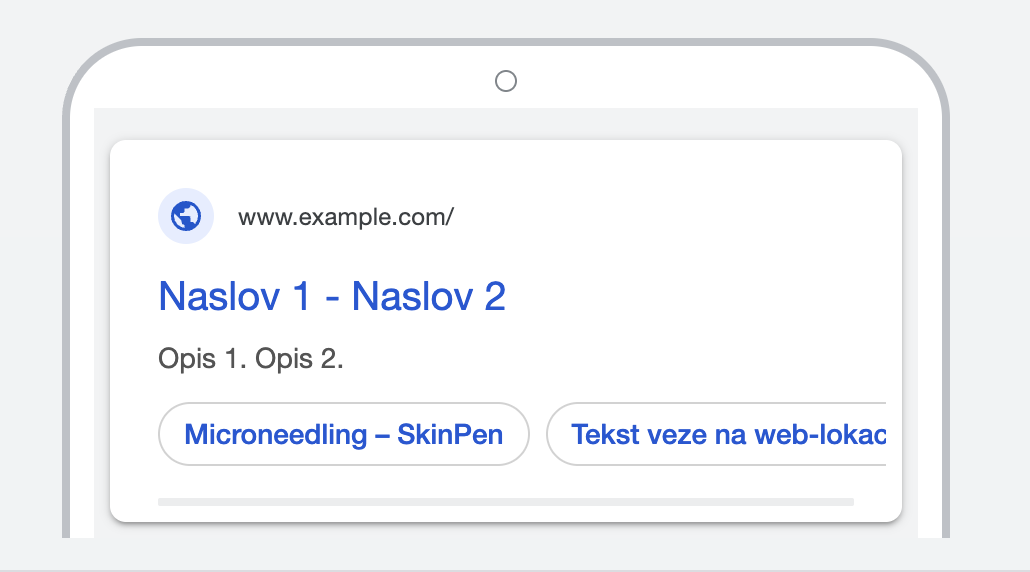
Task: Open the Naslov 1 - Naslov 2 headline
Action: (332, 296)
